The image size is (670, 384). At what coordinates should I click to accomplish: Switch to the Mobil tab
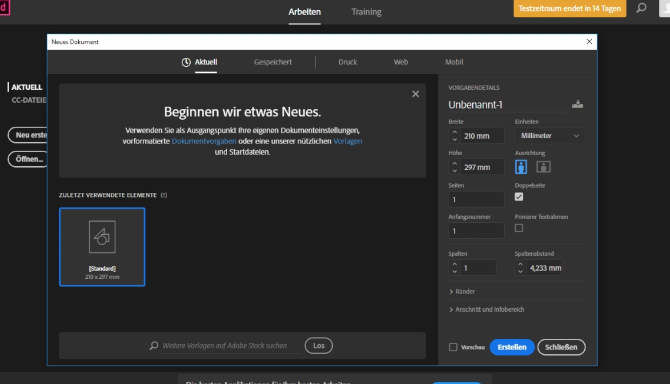coord(454,62)
